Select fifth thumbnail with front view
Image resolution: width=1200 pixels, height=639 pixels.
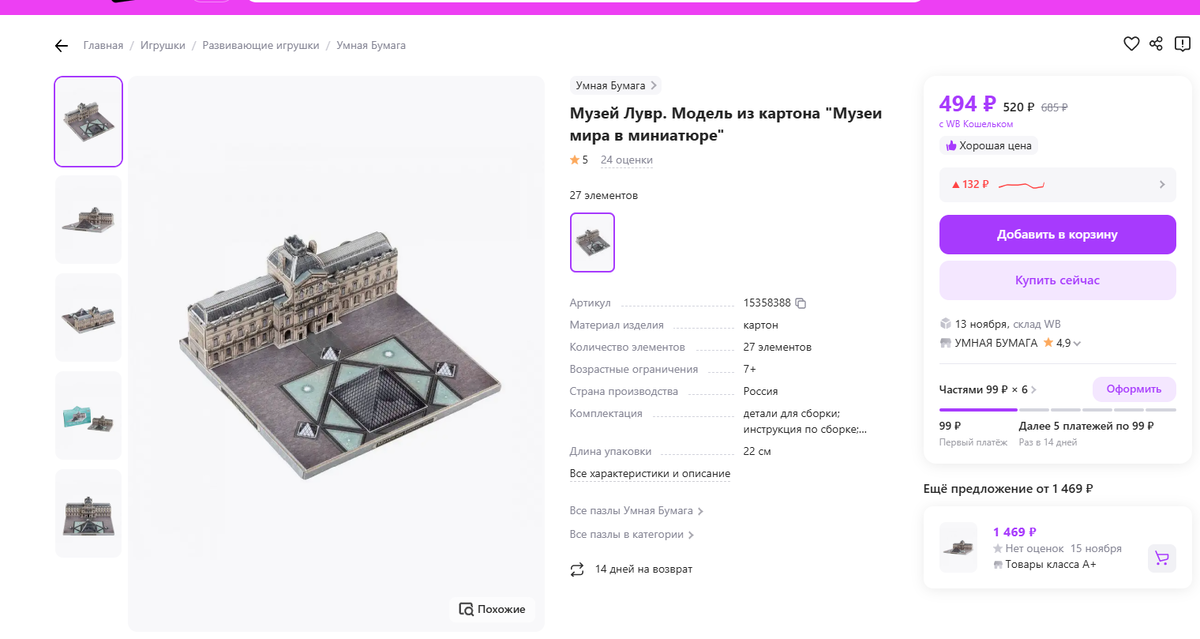tap(88, 514)
